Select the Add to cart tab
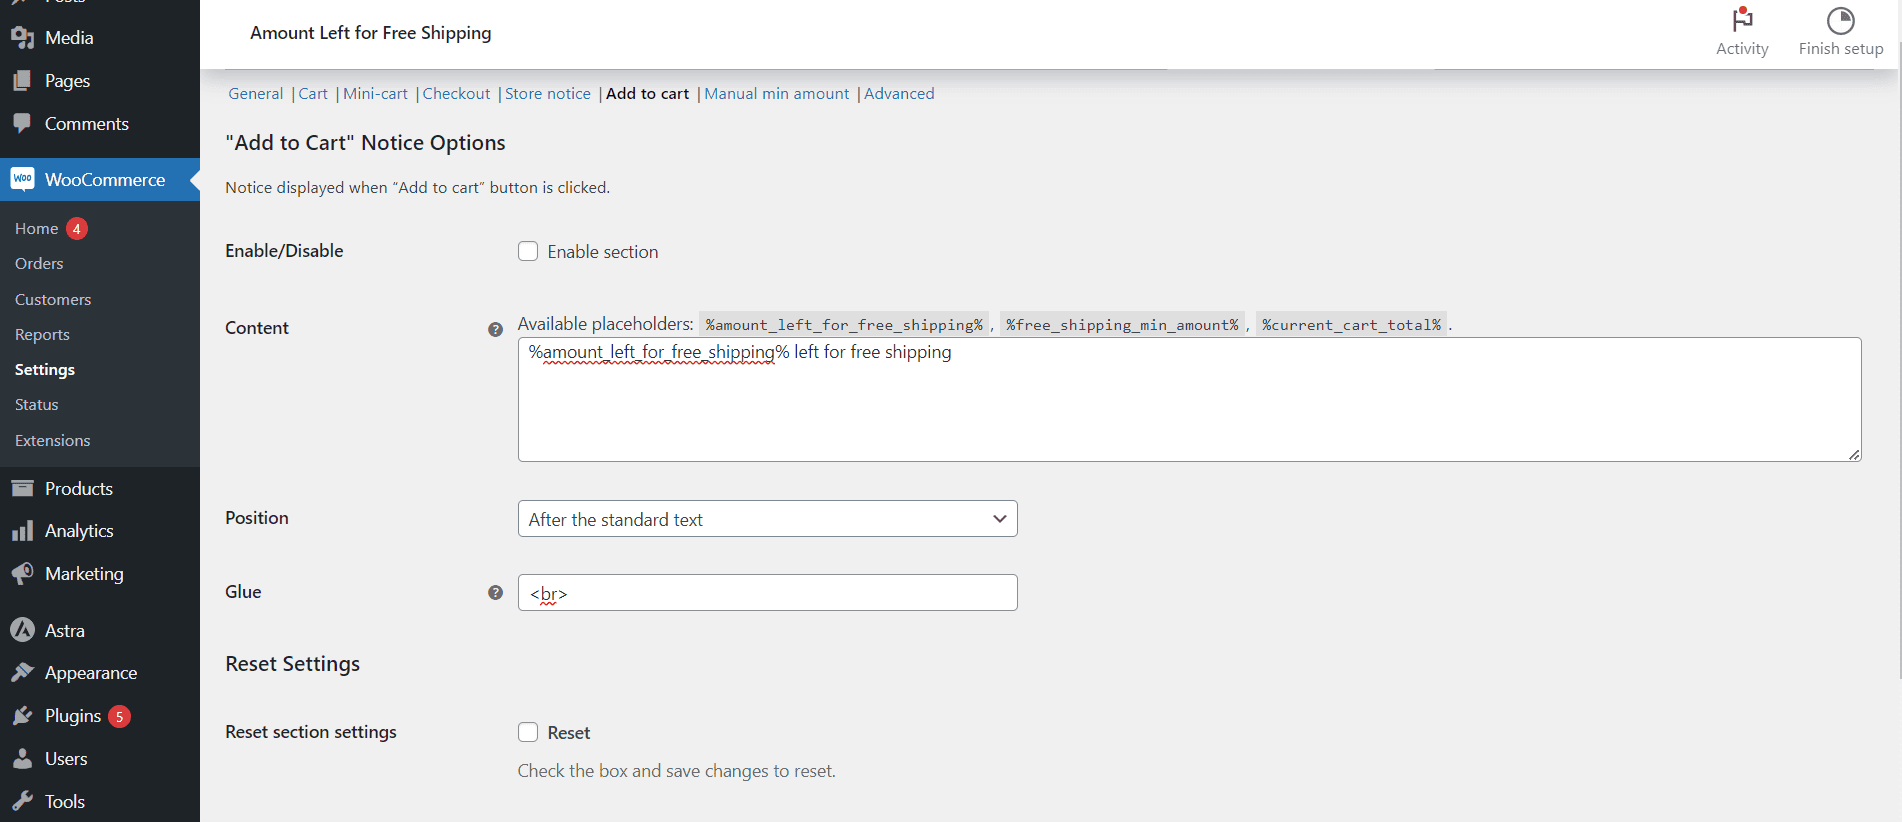1902x822 pixels. 647,93
